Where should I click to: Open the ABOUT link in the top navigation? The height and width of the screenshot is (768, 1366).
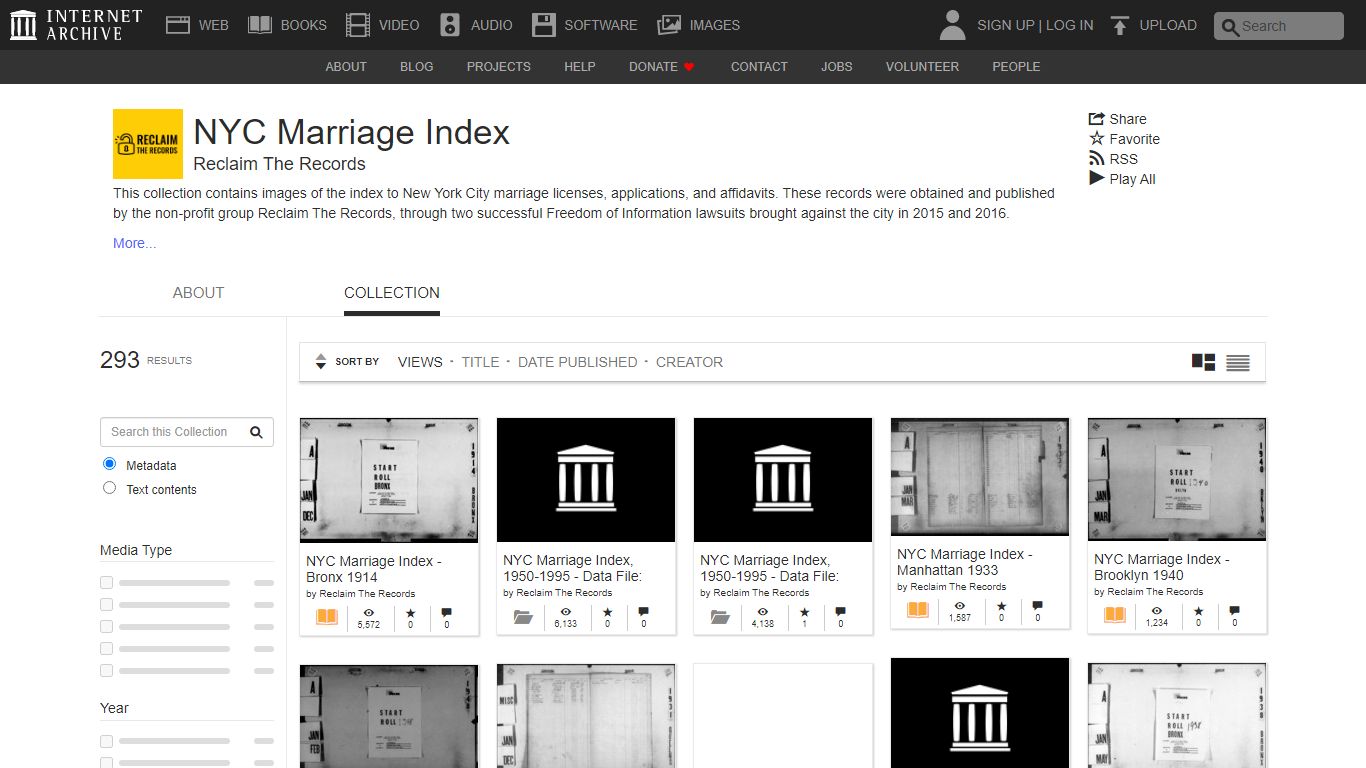[346, 67]
